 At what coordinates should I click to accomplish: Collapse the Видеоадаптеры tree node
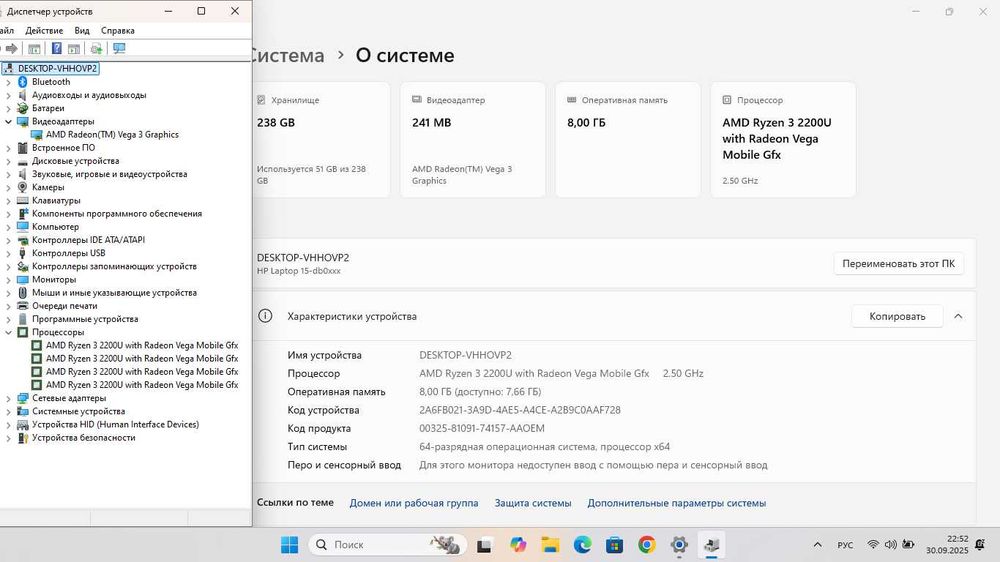coord(8,121)
